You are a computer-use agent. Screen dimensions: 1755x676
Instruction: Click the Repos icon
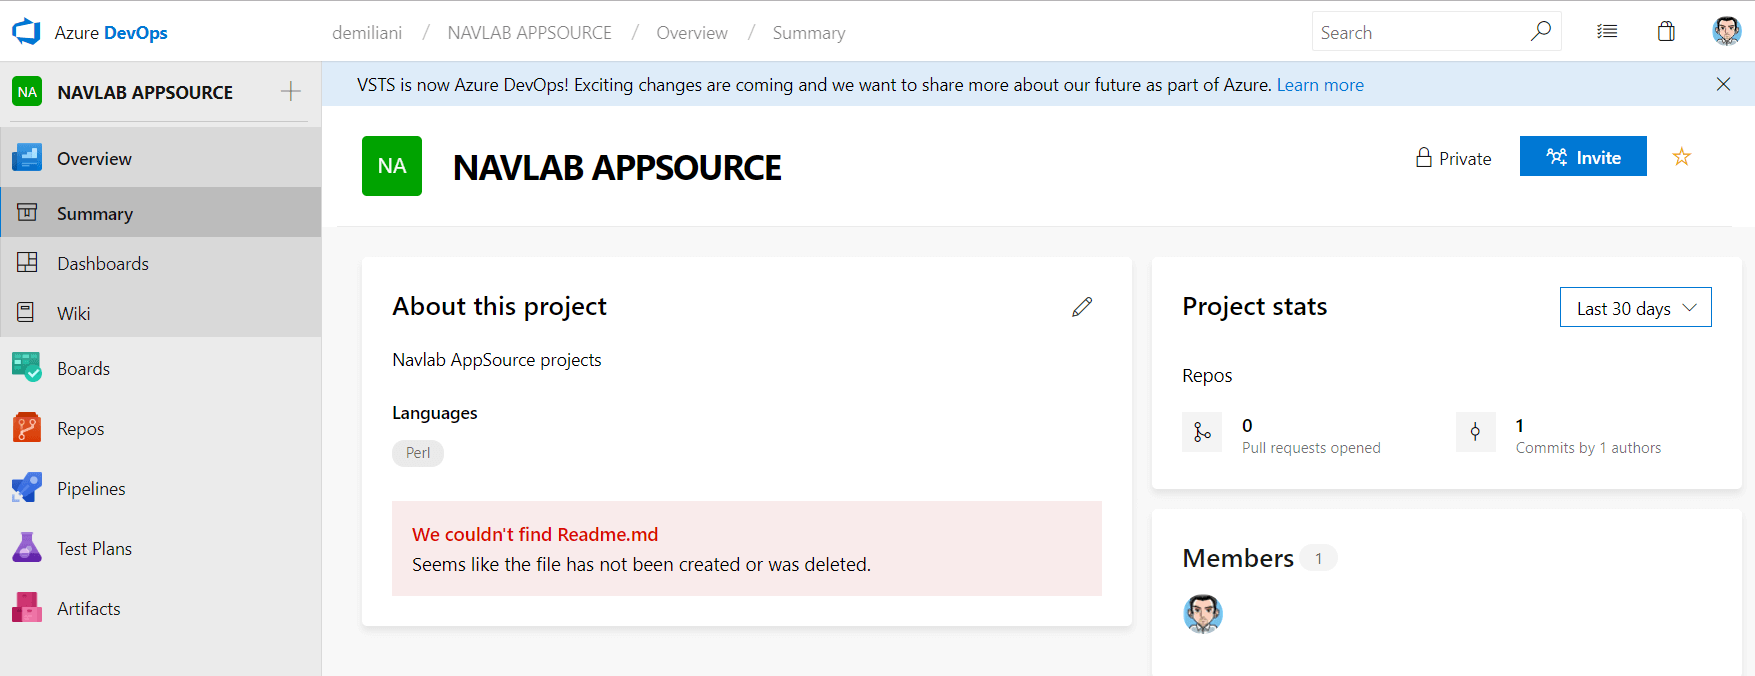[27, 427]
